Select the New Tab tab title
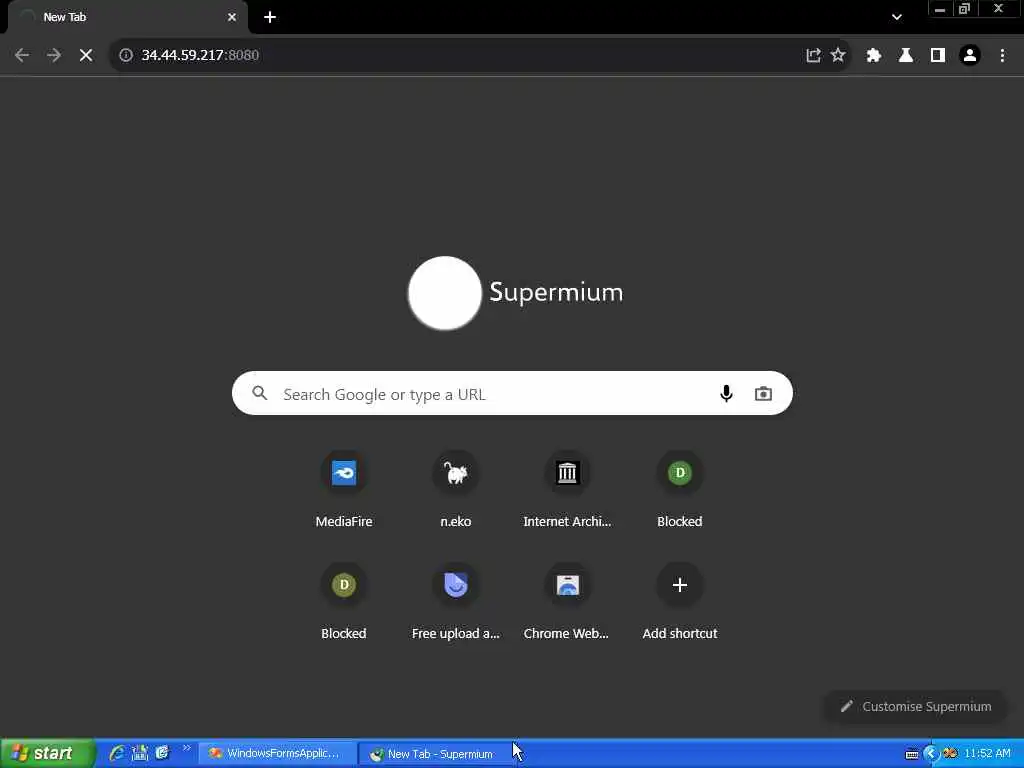 pos(65,17)
